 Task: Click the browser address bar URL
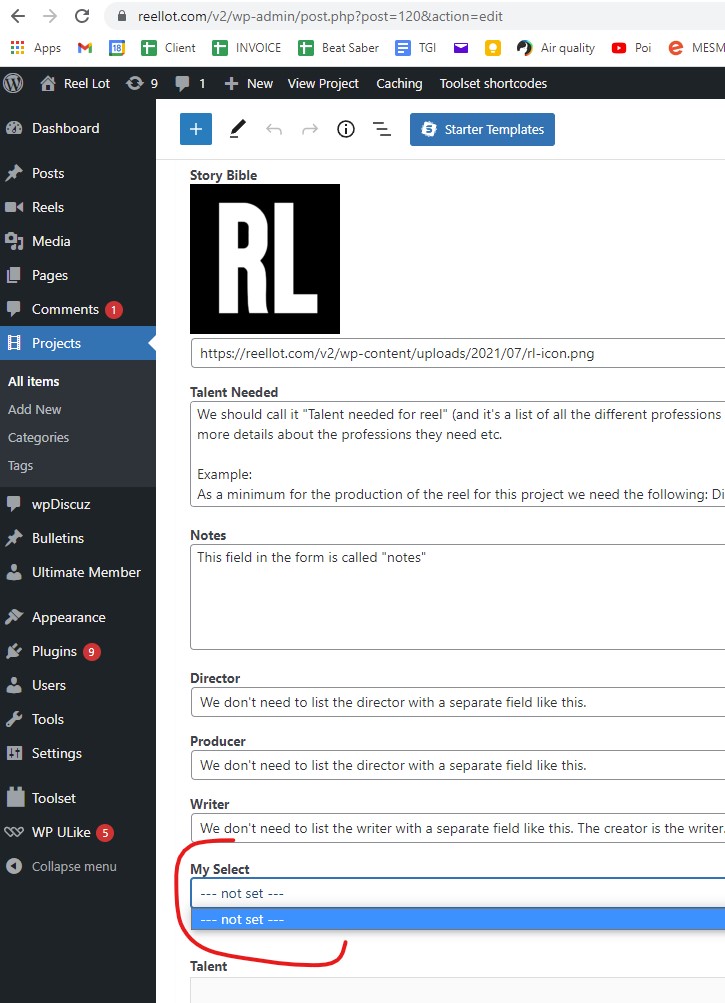pyautogui.click(x=320, y=16)
